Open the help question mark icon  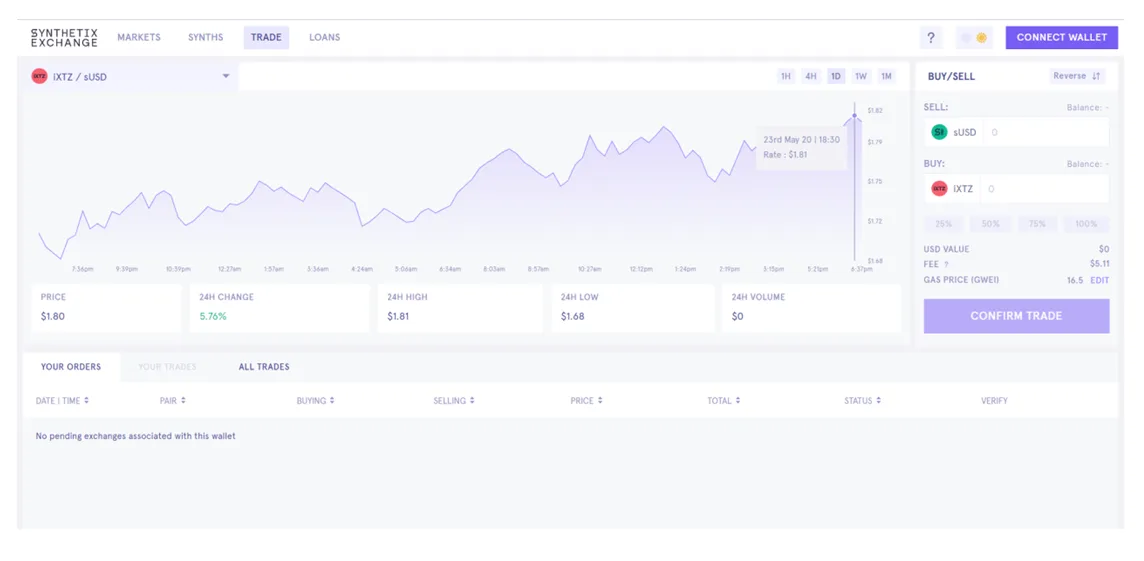coord(931,38)
